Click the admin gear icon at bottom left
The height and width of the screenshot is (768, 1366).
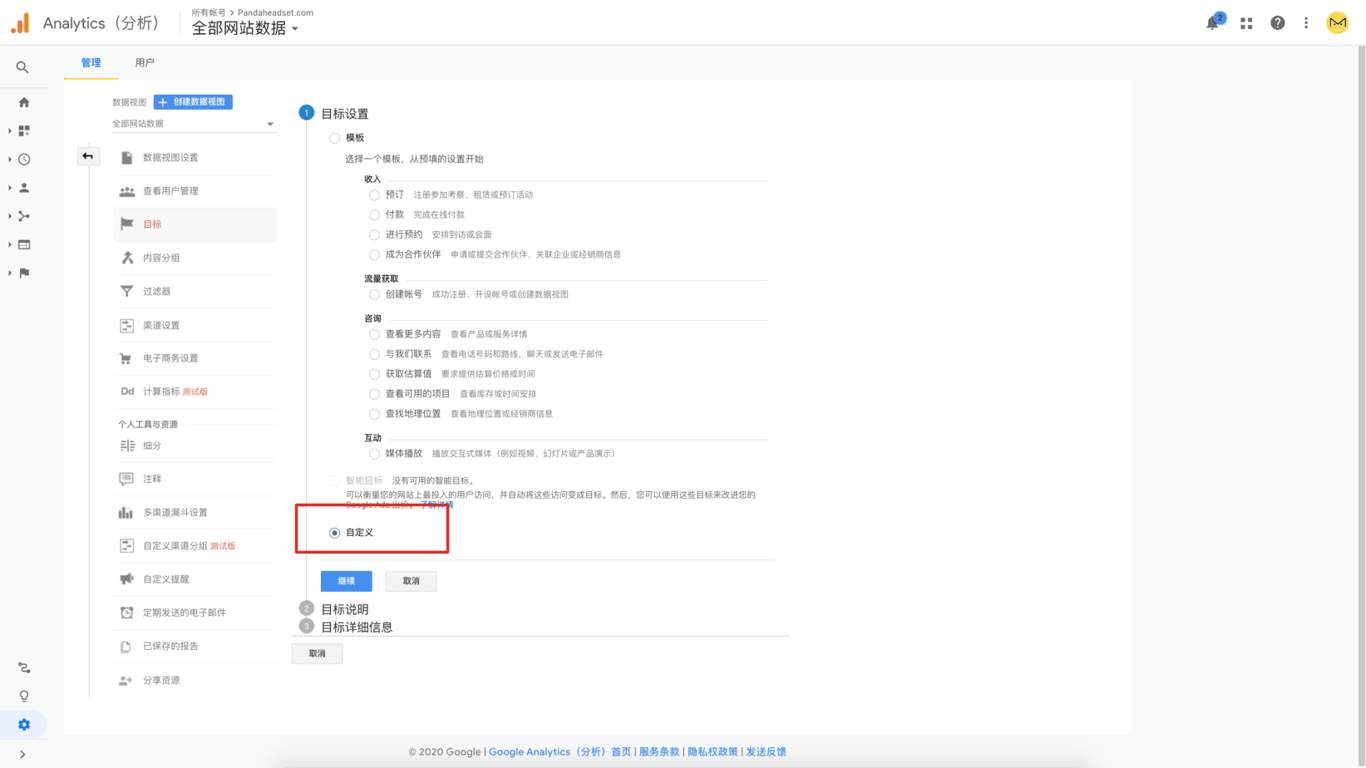pyautogui.click(x=24, y=725)
